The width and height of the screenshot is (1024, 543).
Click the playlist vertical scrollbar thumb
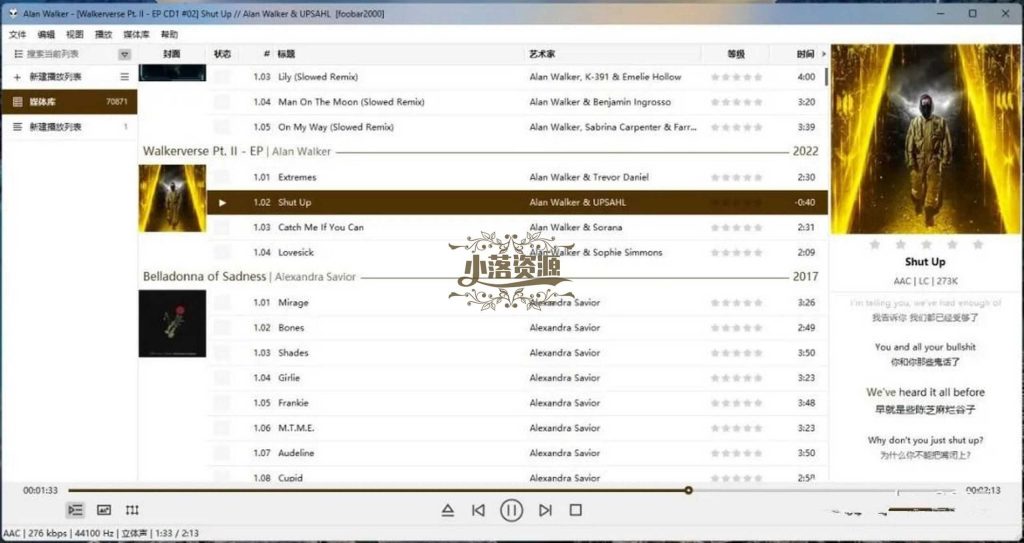coord(826,76)
